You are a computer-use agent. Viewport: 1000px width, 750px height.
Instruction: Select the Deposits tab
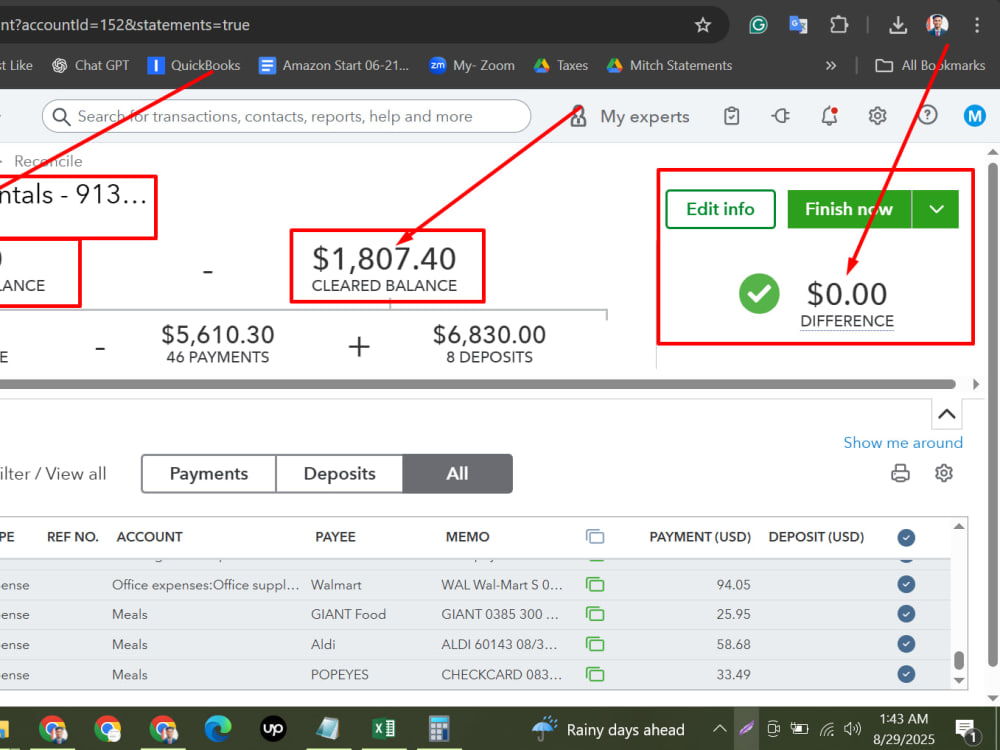(x=339, y=474)
